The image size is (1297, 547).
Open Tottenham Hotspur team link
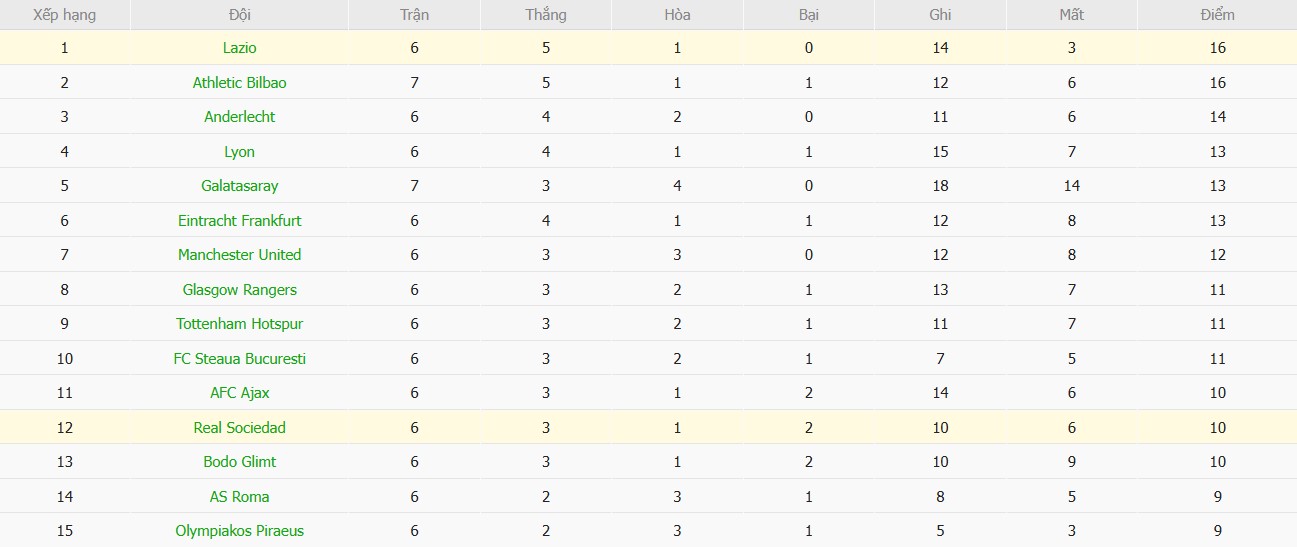pos(240,324)
